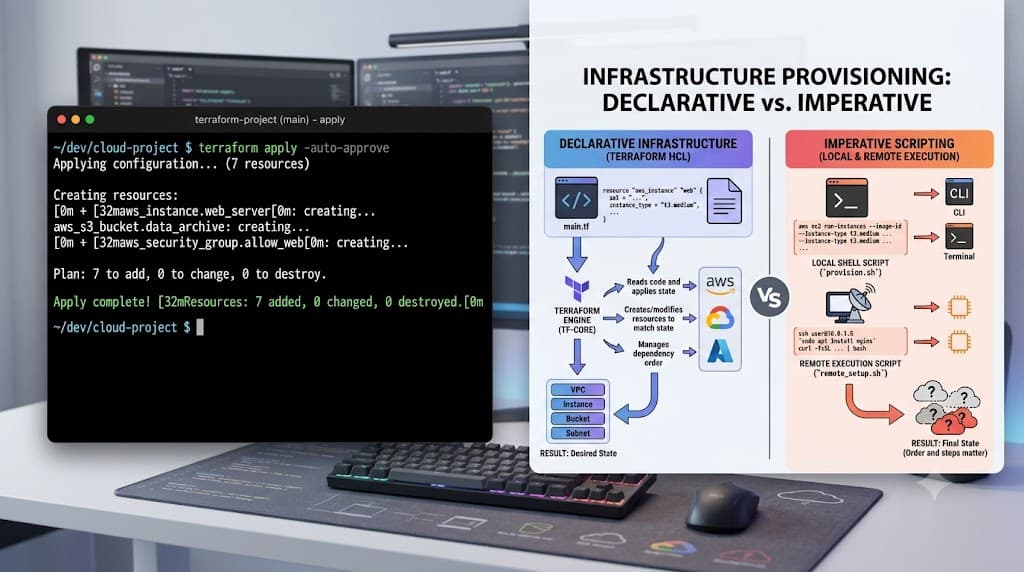The image size is (1024, 572).
Task: Click the aws ec2 run-instances code snippet
Action: coord(850,237)
